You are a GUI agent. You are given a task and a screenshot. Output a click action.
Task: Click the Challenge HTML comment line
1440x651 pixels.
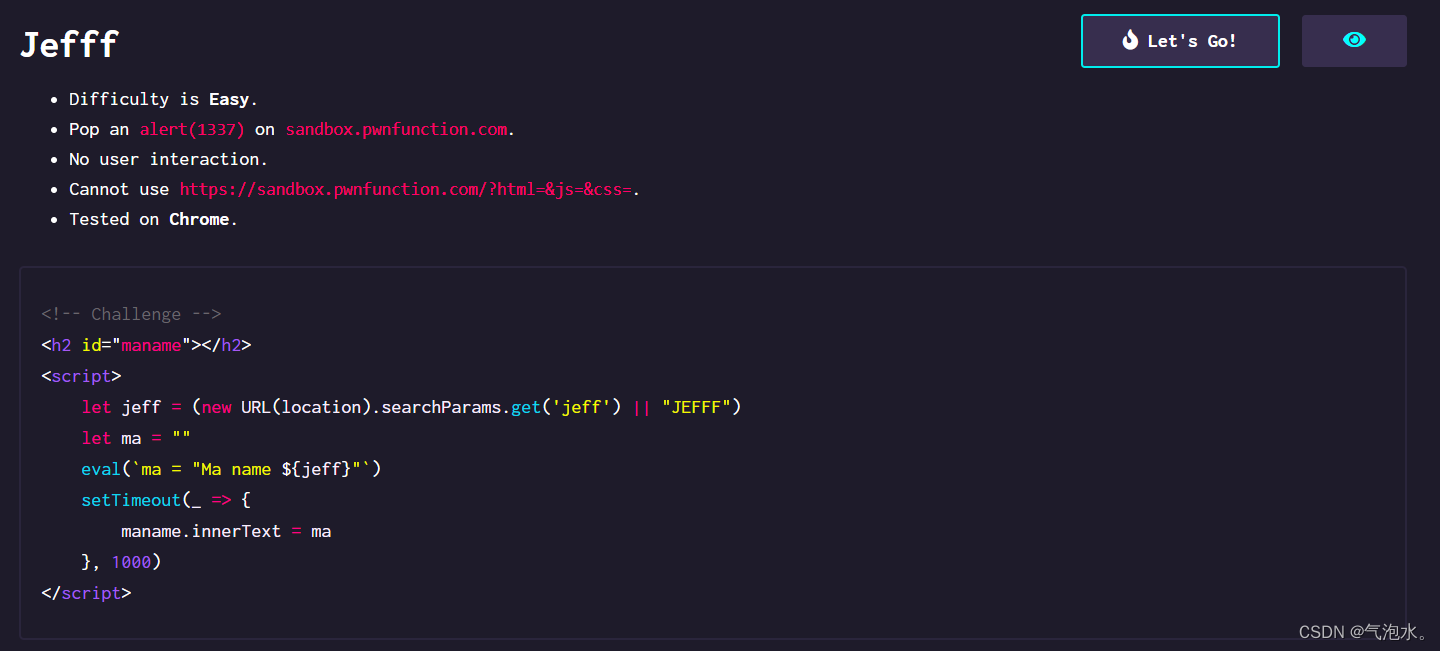pos(131,314)
